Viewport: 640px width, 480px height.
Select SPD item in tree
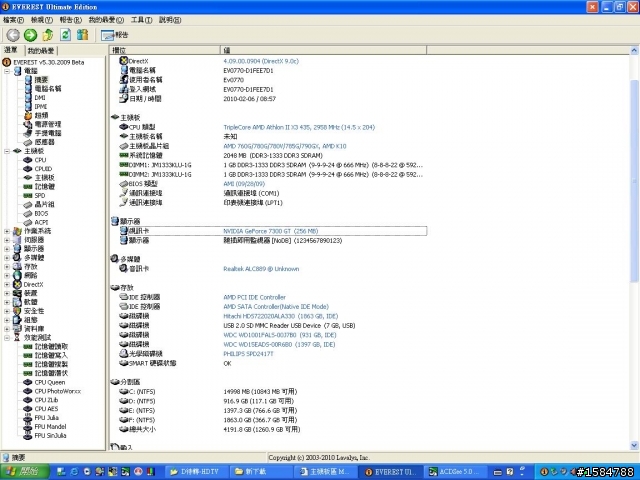point(40,196)
